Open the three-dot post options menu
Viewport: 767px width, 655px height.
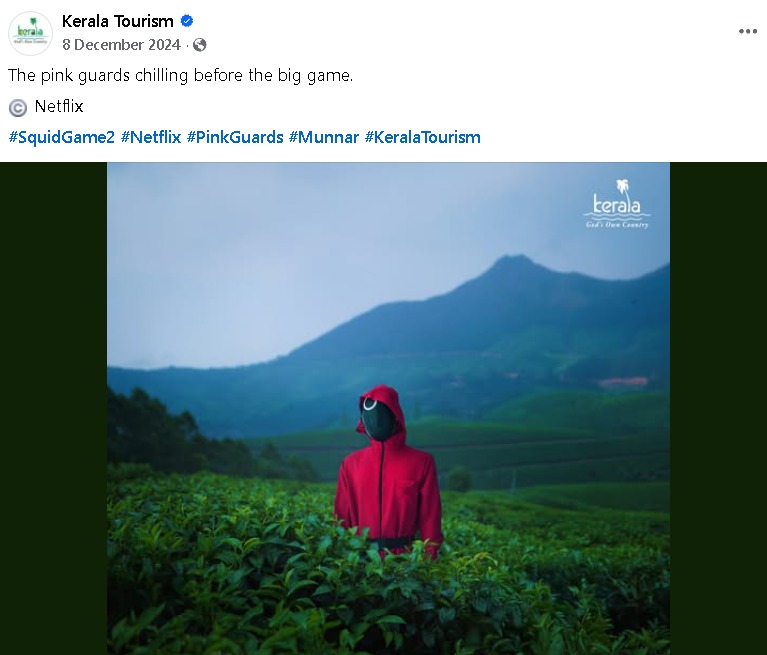pos(747,31)
